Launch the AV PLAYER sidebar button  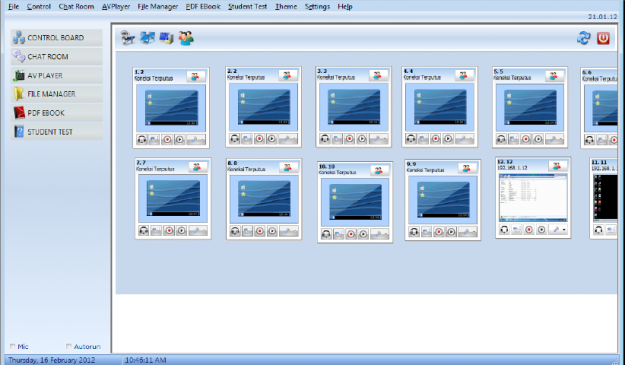[x=57, y=75]
